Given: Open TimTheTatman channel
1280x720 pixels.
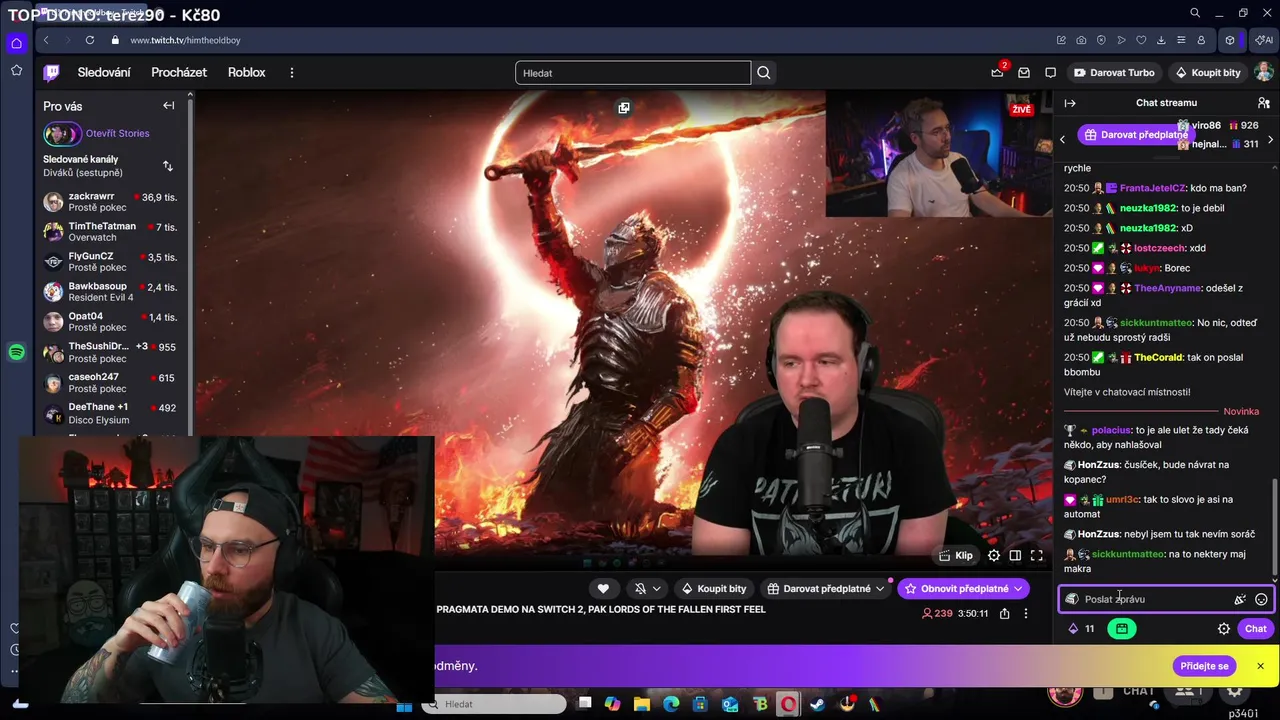Looking at the screenshot, I should (110, 232).
